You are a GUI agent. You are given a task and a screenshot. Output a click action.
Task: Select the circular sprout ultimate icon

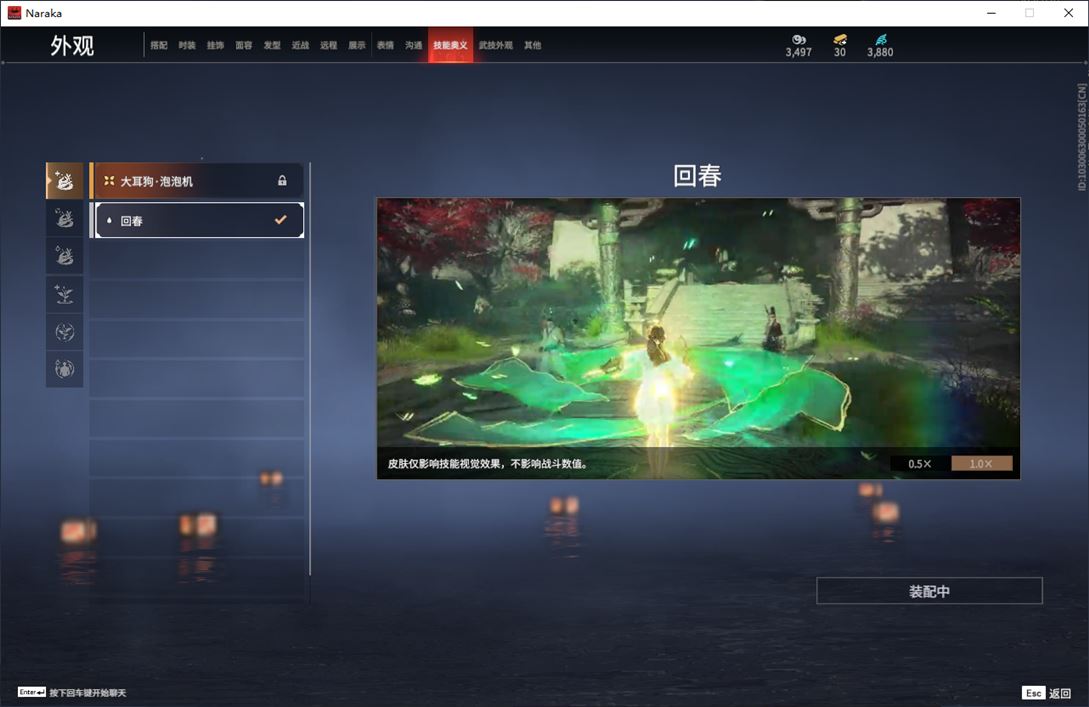65,332
